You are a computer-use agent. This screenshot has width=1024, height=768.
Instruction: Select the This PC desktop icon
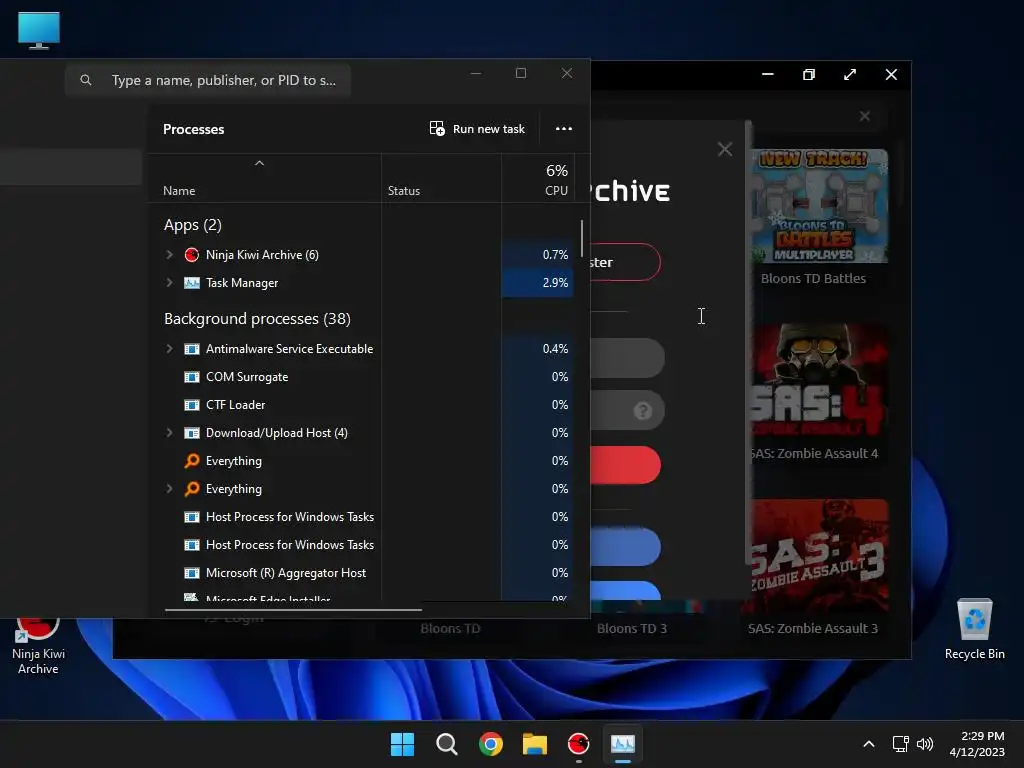[39, 30]
